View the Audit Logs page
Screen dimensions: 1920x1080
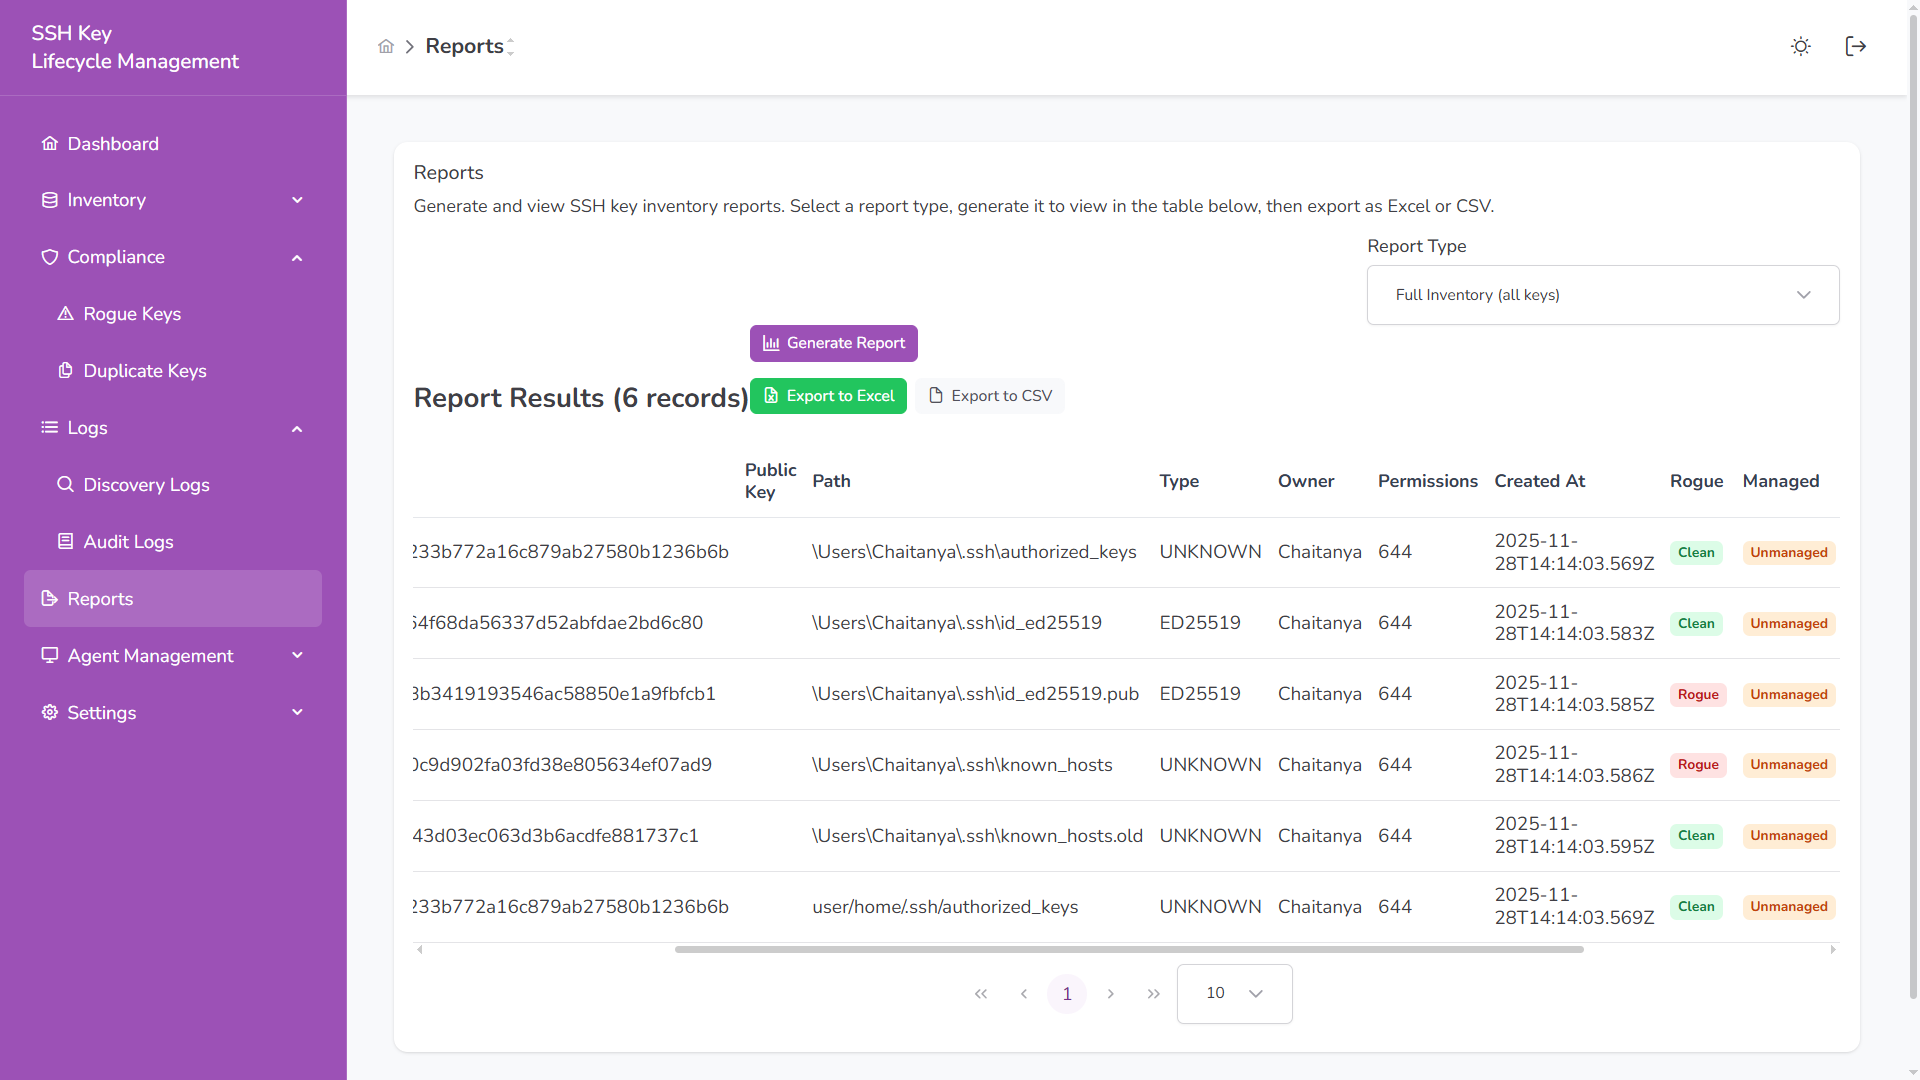coord(128,541)
